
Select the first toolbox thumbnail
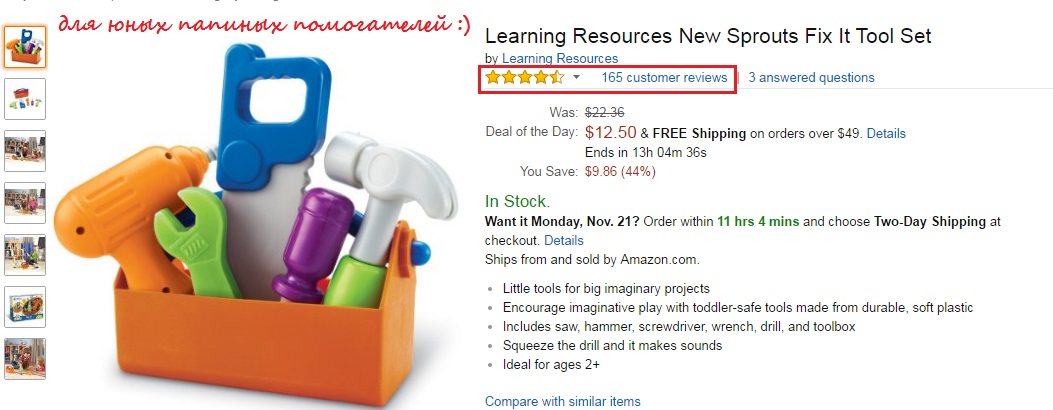coord(25,47)
